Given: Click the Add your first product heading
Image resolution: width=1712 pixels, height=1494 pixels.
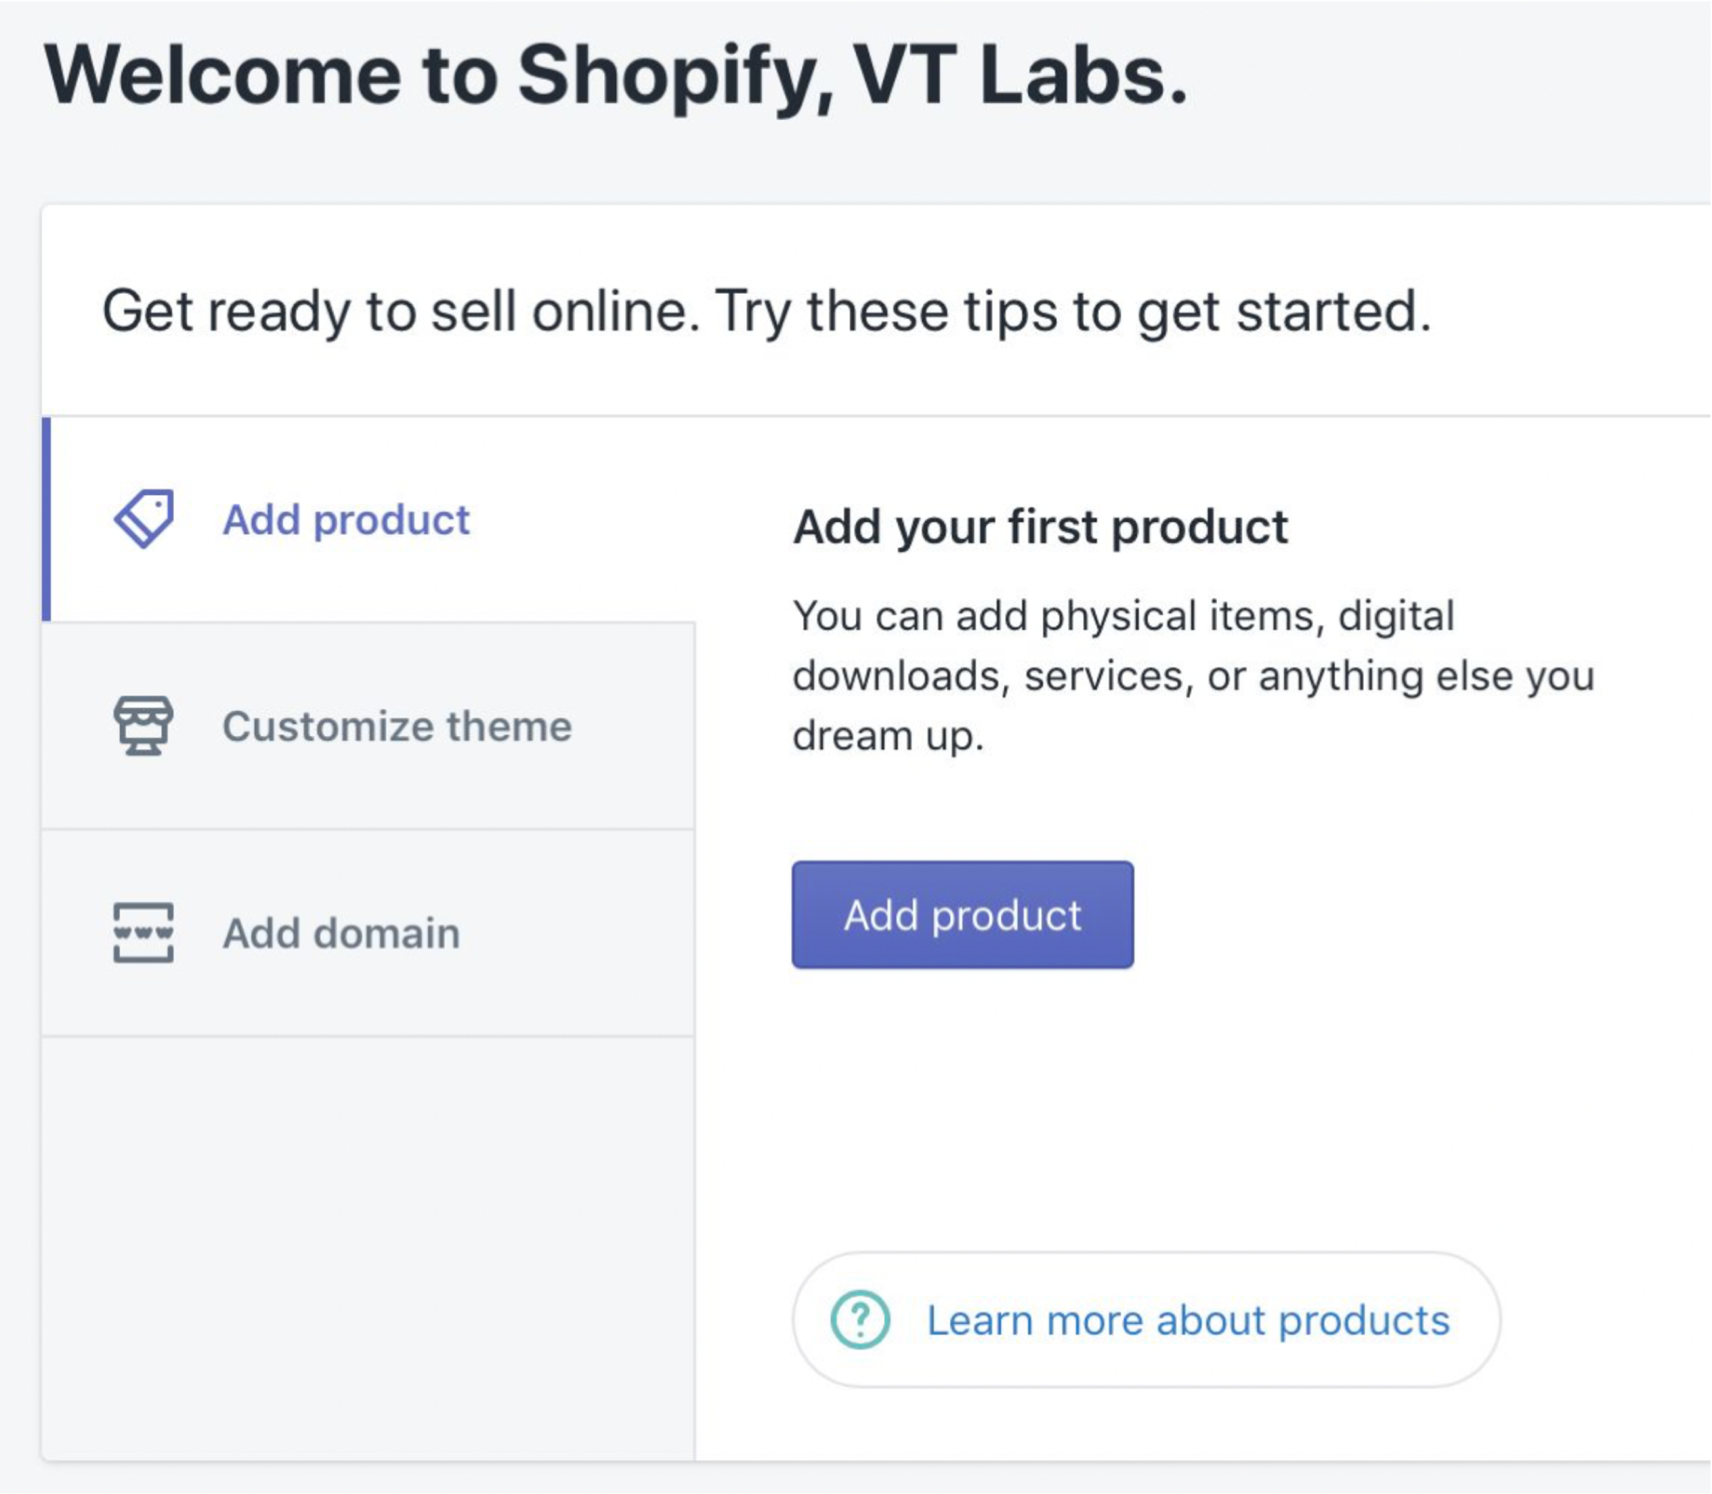Looking at the screenshot, I should point(1040,525).
